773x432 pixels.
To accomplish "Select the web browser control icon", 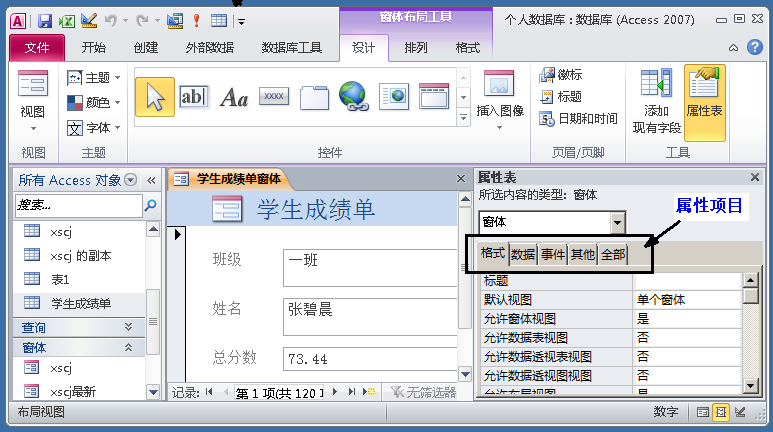I will click(x=393, y=97).
